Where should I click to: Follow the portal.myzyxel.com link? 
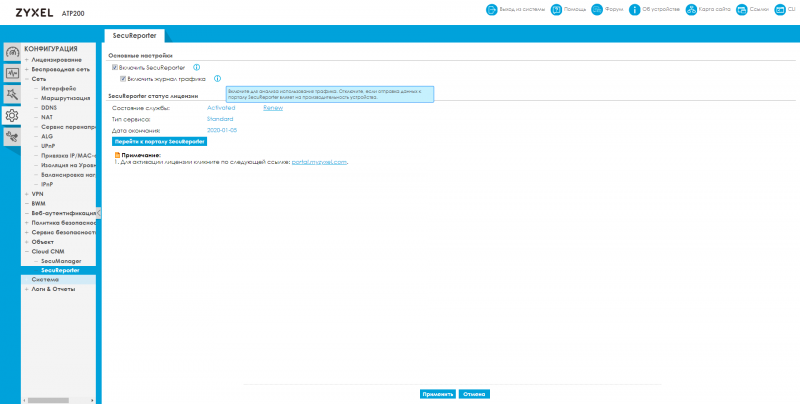pos(319,162)
